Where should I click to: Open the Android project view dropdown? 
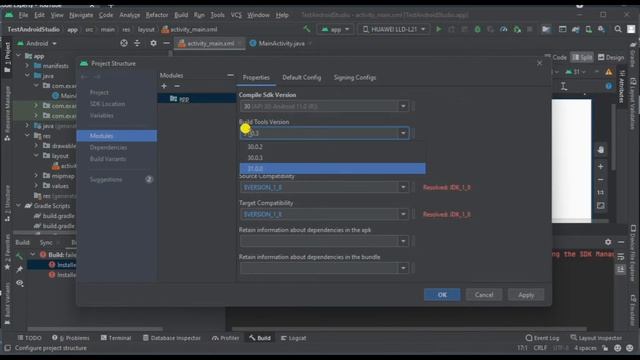(x=37, y=43)
